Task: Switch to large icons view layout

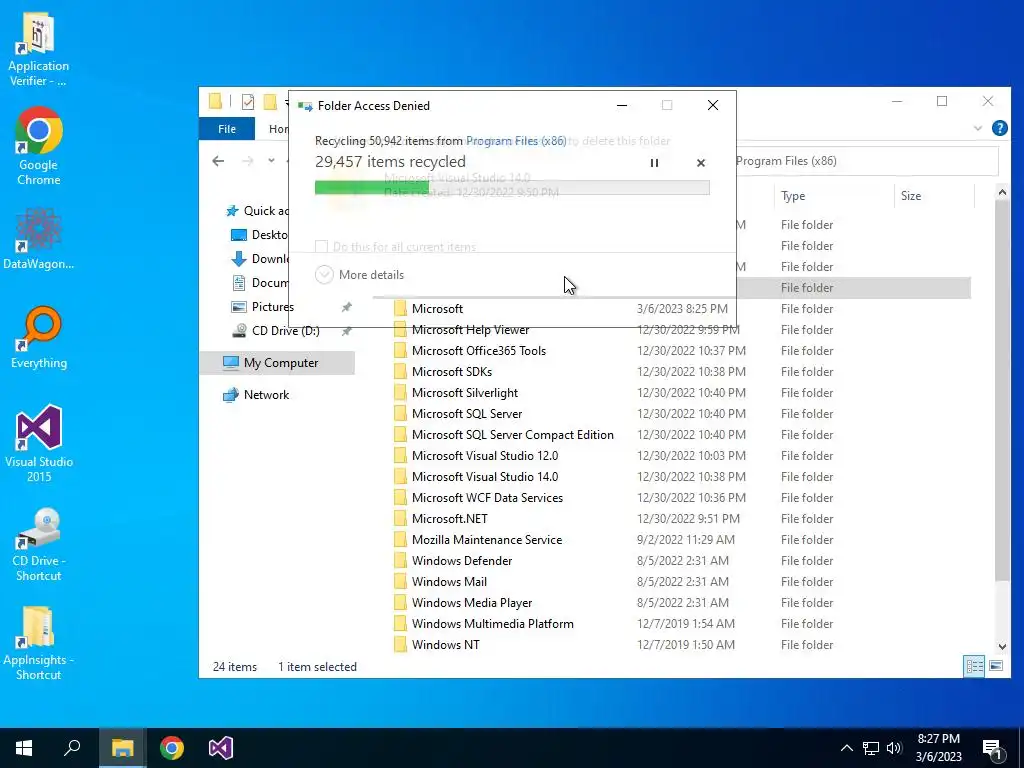Action: pyautogui.click(x=996, y=666)
